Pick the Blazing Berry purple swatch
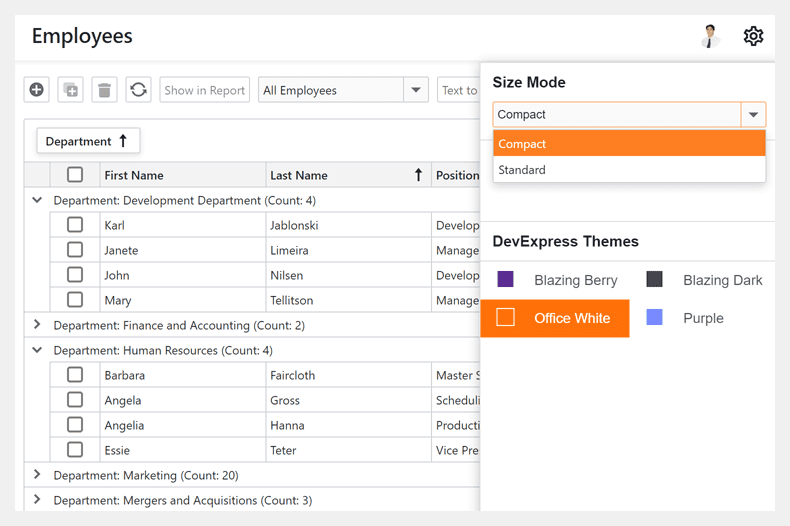This screenshot has height=526, width=790. 506,280
